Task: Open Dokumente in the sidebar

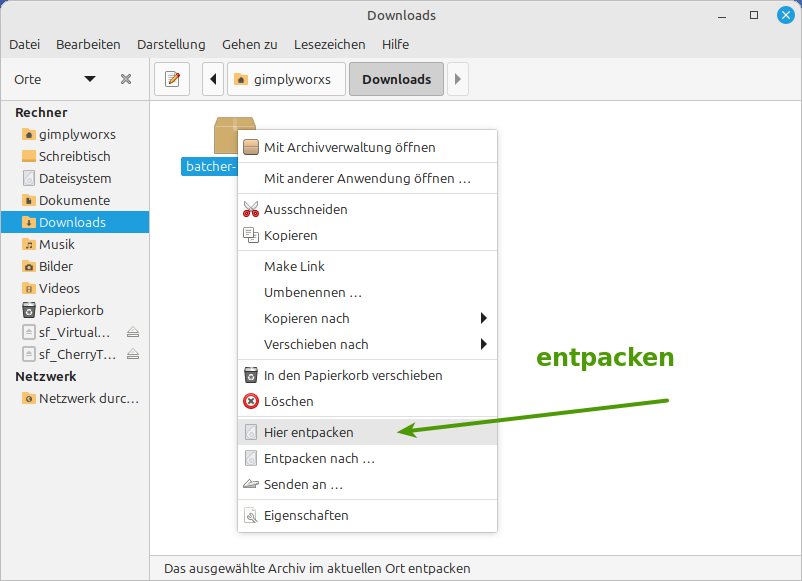Action: tap(75, 200)
